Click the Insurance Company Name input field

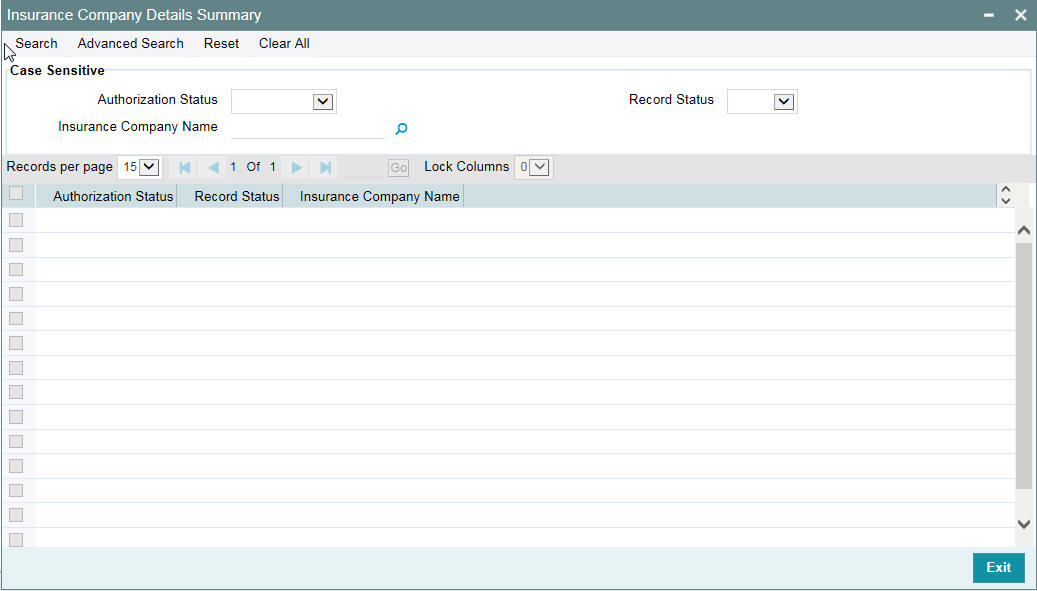308,128
